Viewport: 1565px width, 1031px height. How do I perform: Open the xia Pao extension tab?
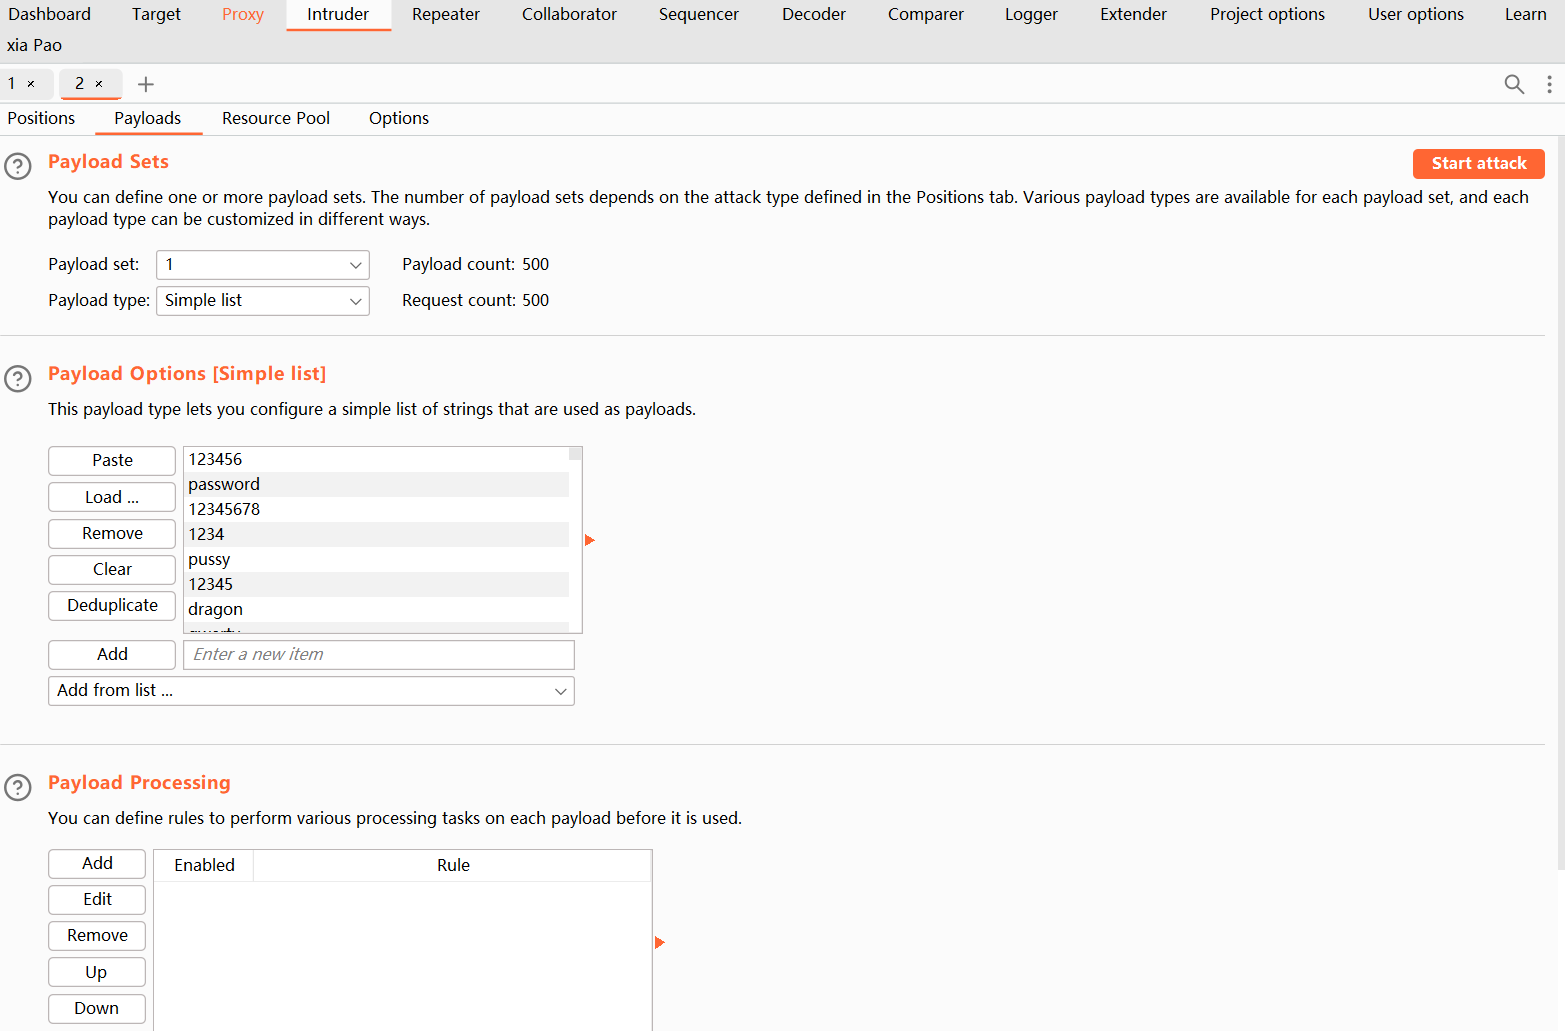[x=34, y=45]
